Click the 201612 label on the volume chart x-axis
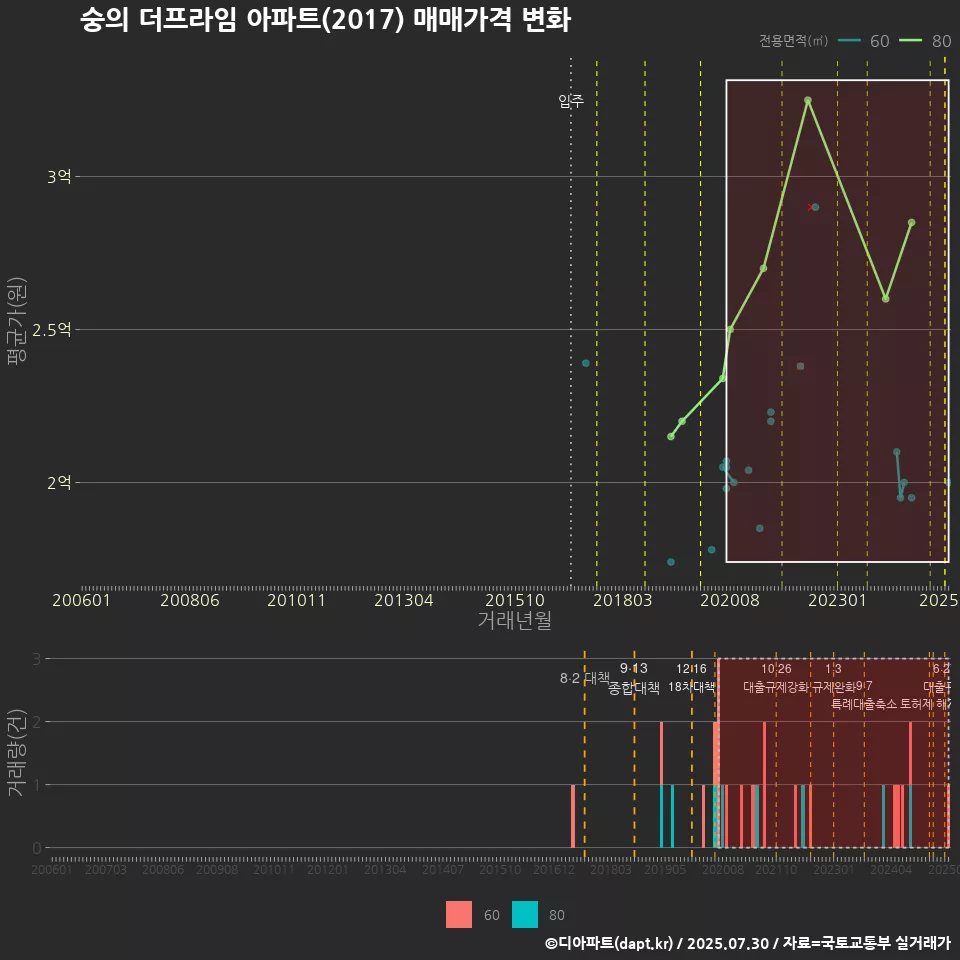The width and height of the screenshot is (960, 960). 554,869
